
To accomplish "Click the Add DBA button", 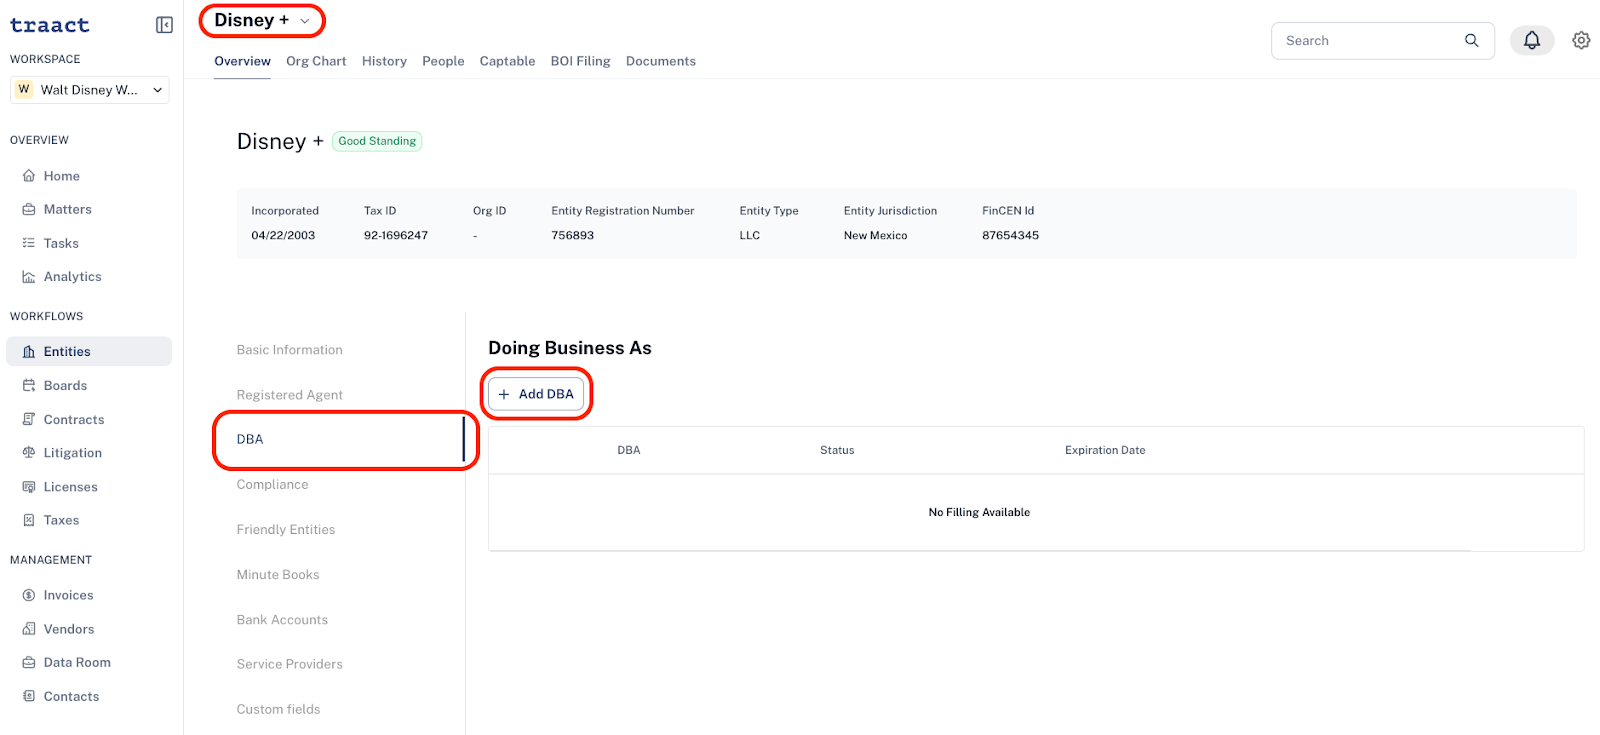I will tap(536, 394).
